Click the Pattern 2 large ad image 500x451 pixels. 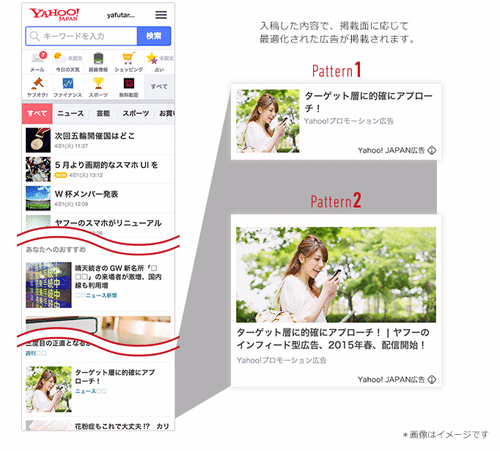(x=336, y=275)
